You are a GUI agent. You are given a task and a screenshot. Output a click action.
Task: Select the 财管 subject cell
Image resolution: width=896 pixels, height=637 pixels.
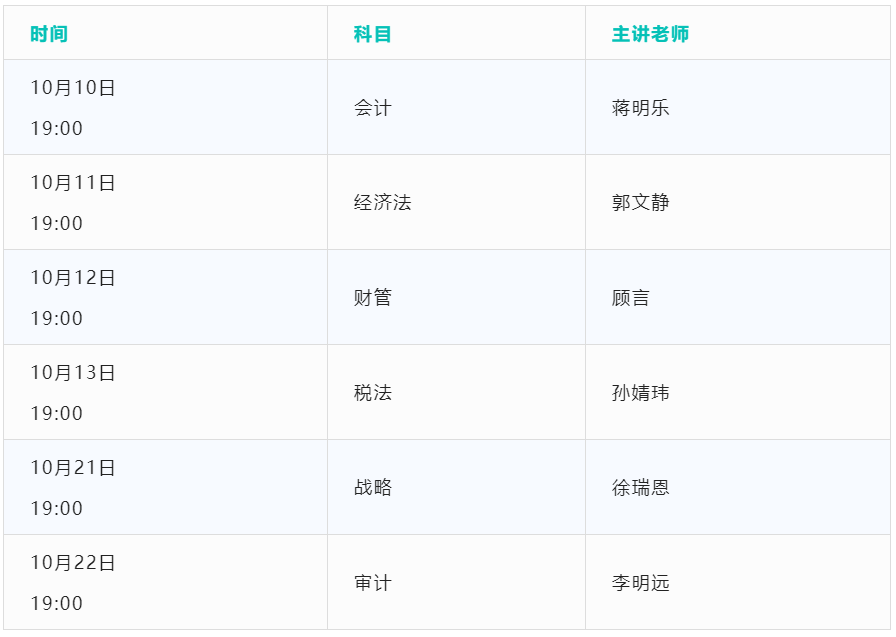(372, 298)
